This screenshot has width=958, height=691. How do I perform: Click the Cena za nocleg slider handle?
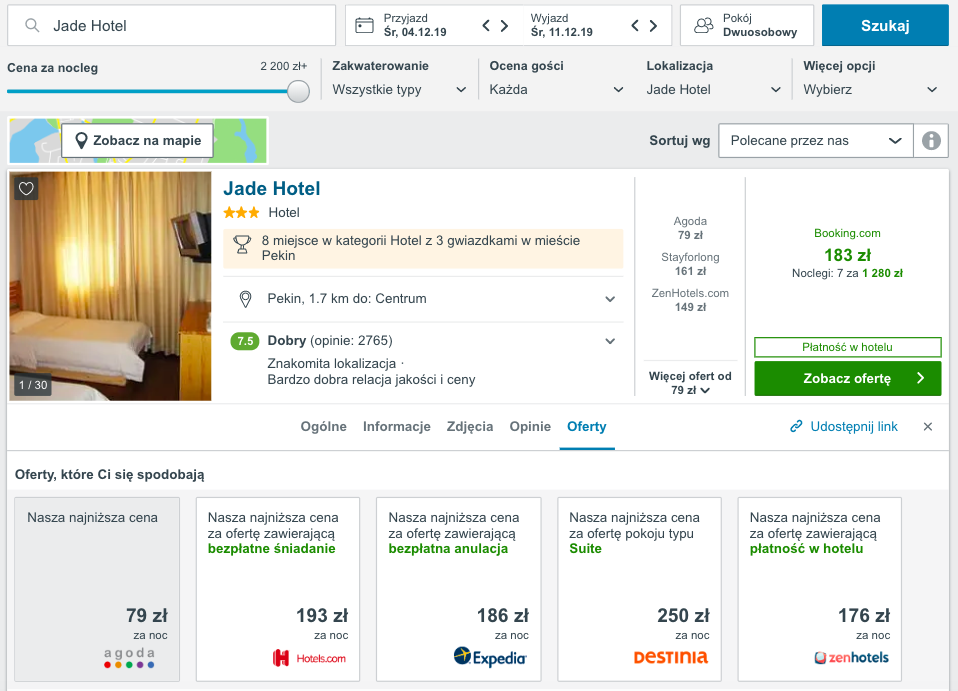[298, 91]
